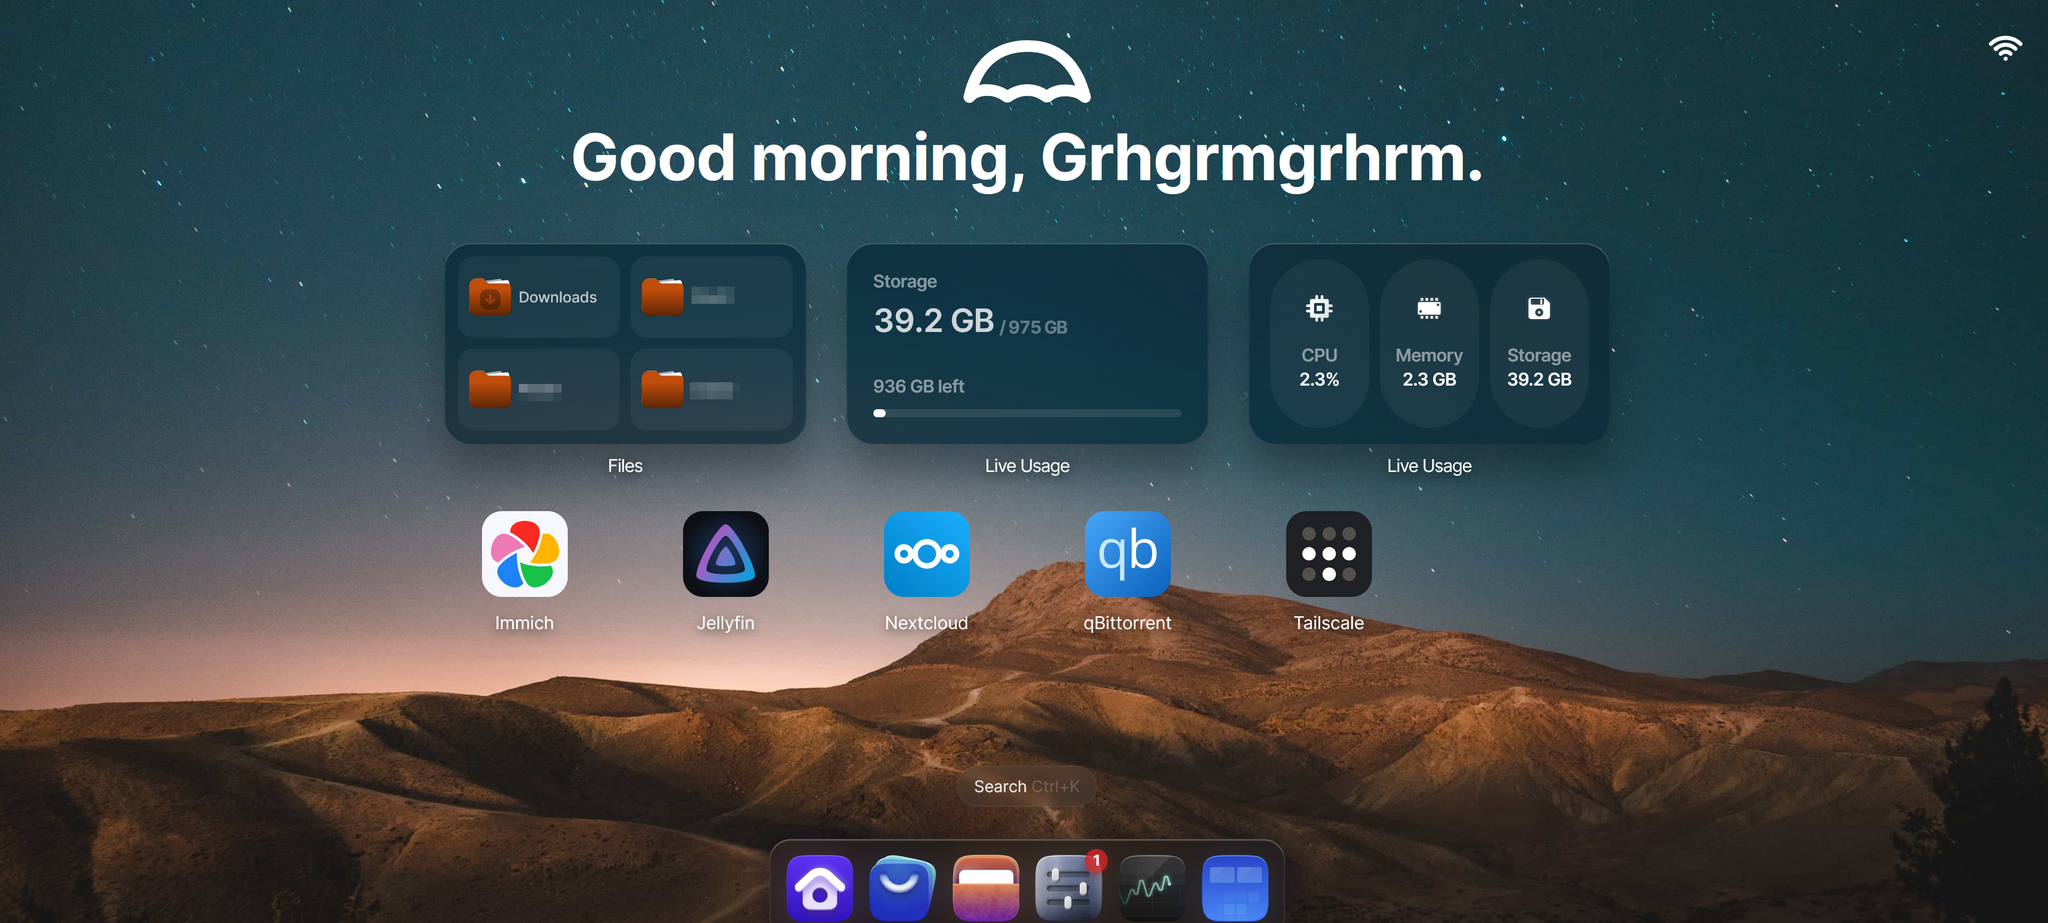The width and height of the screenshot is (2048, 923).
Task: Select the CPU 2.3% usage pill
Action: [1319, 344]
